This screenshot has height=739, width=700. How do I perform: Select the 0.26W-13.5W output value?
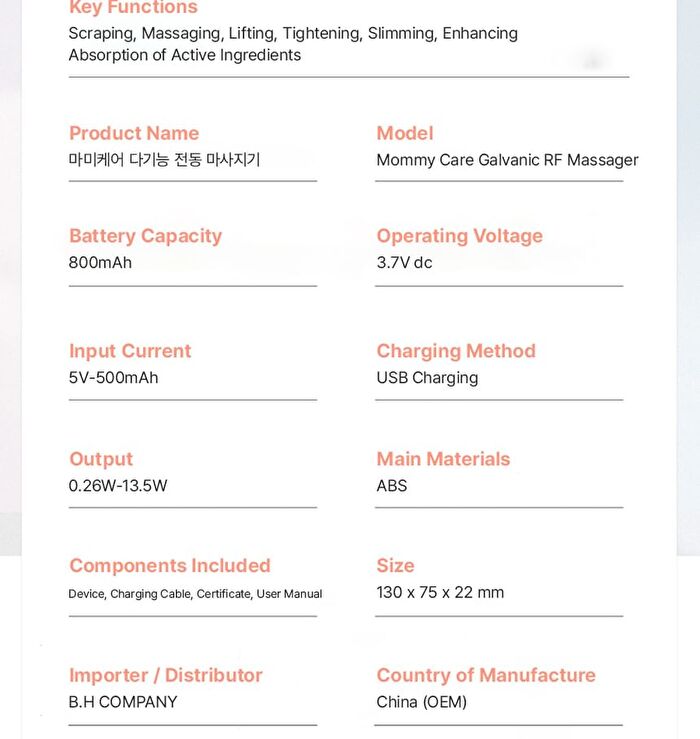(118, 485)
